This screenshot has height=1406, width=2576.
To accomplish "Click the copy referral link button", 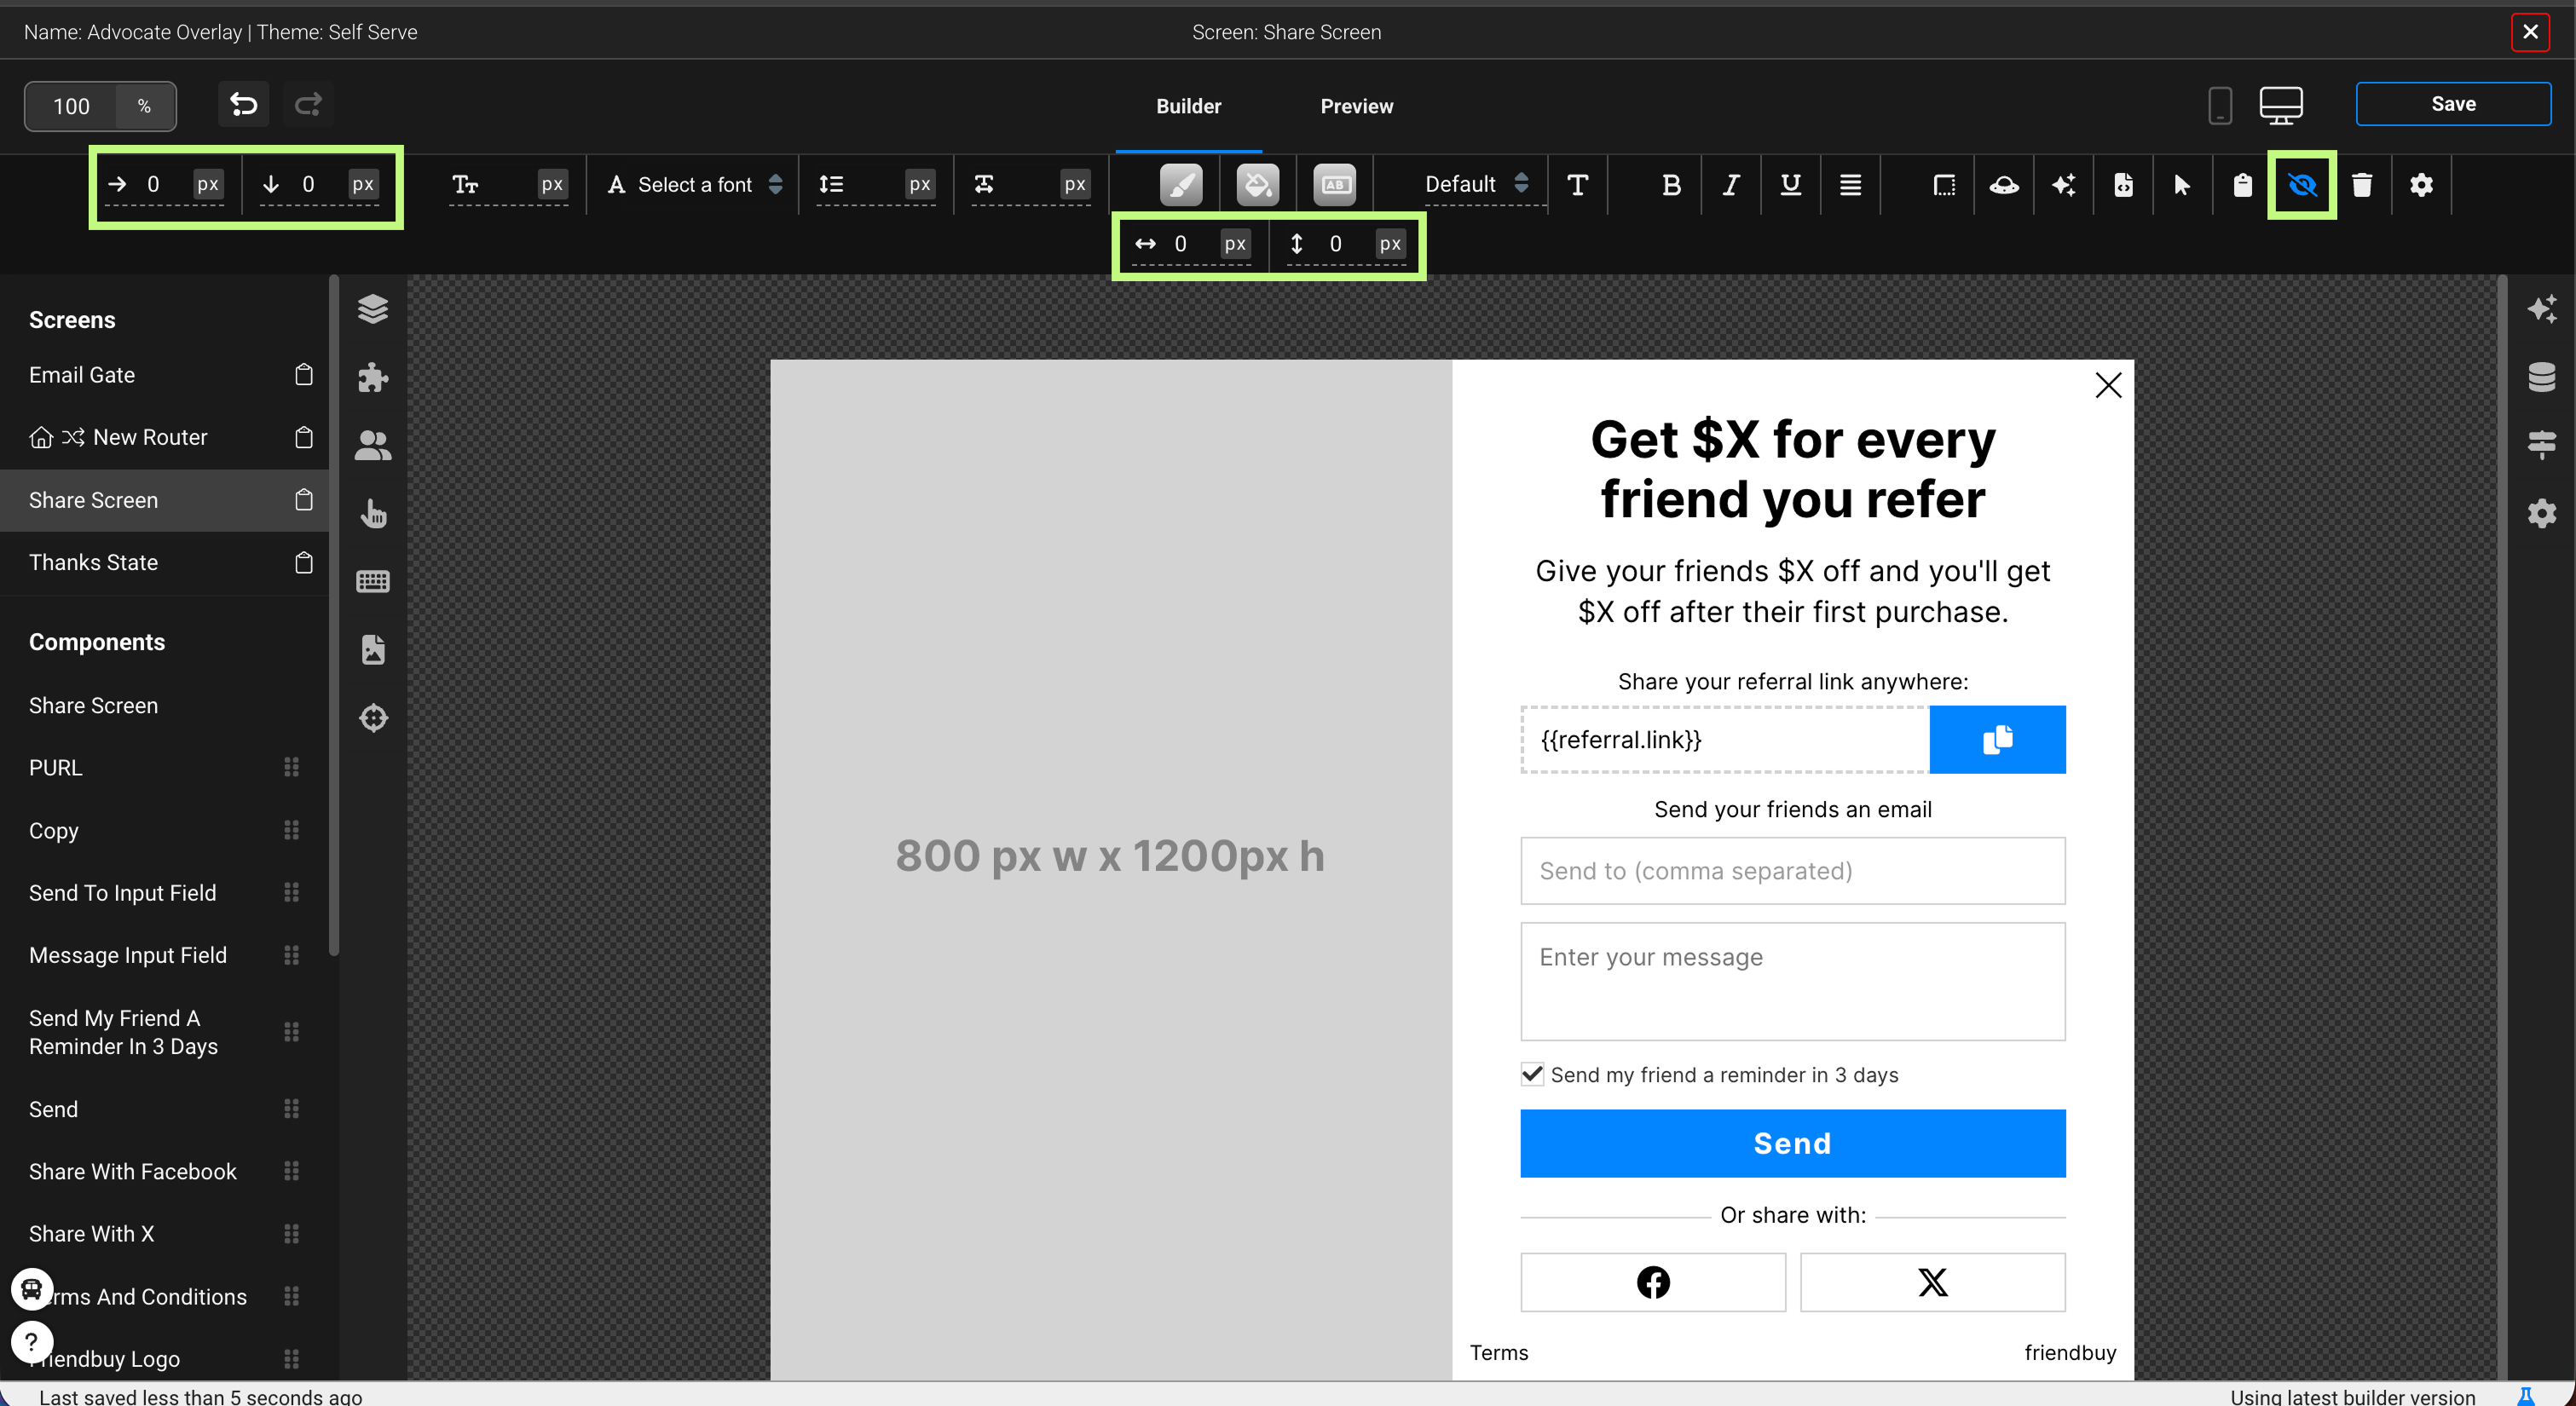I will click(x=1997, y=740).
